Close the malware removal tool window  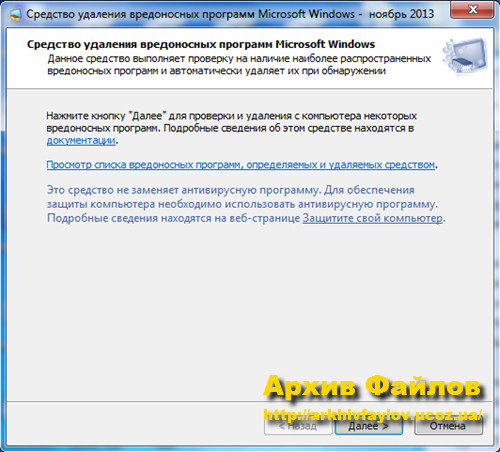[472, 10]
